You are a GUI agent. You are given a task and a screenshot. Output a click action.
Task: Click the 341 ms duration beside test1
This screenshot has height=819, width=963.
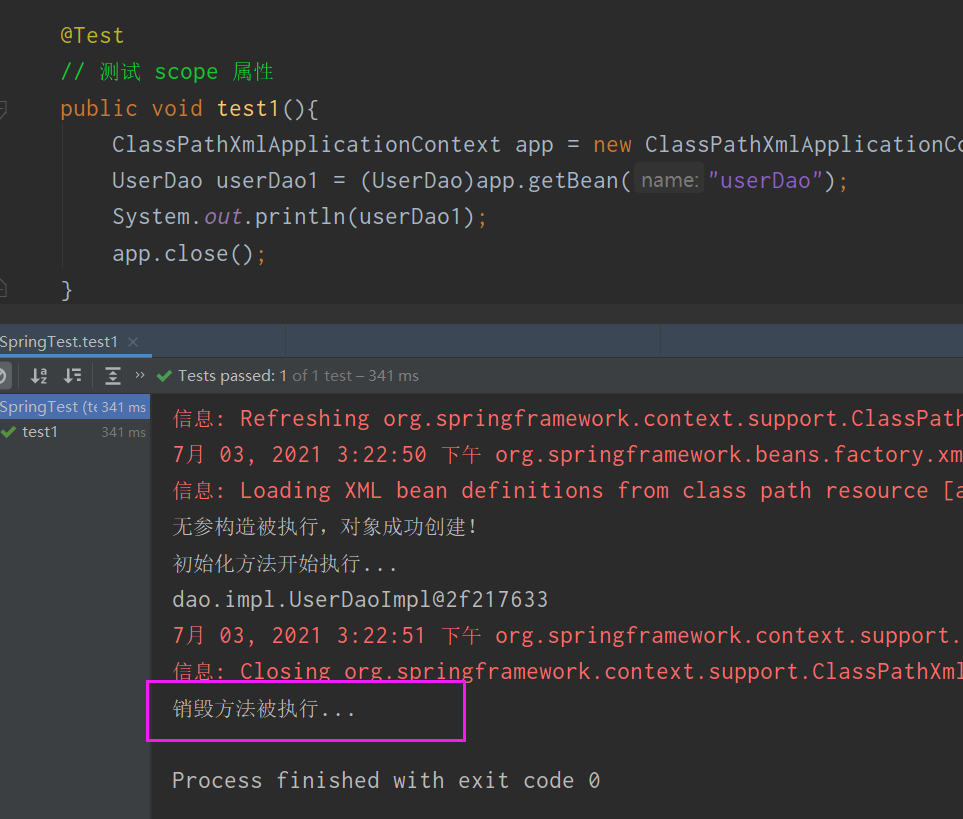(123, 432)
